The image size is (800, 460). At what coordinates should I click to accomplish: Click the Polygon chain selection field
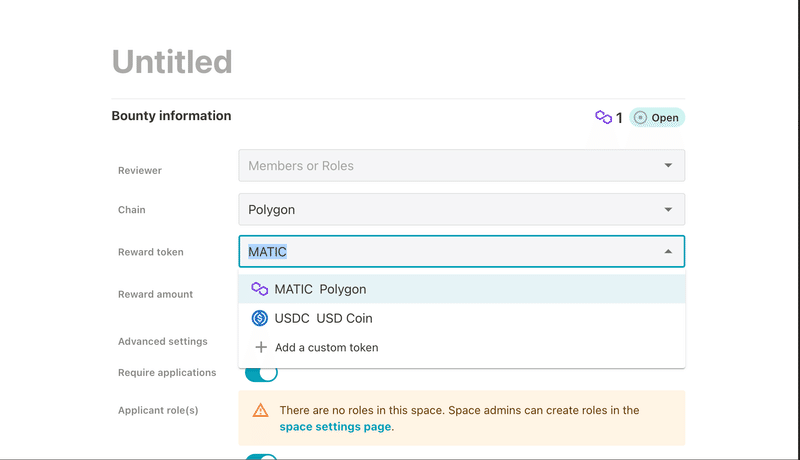(462, 210)
